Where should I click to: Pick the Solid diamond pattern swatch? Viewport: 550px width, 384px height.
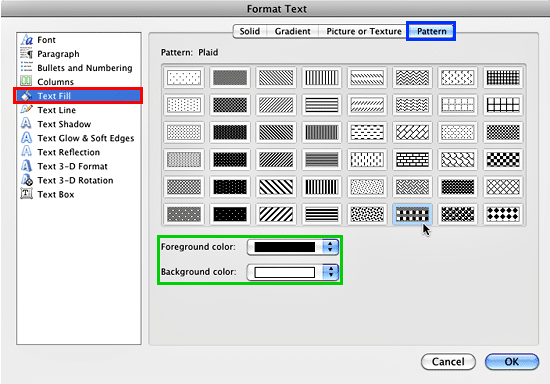503,214
